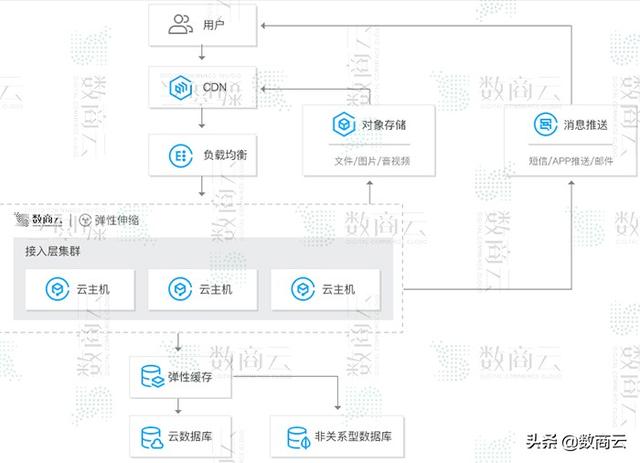Click the CDN label text
640x463 pixels.
215,87
